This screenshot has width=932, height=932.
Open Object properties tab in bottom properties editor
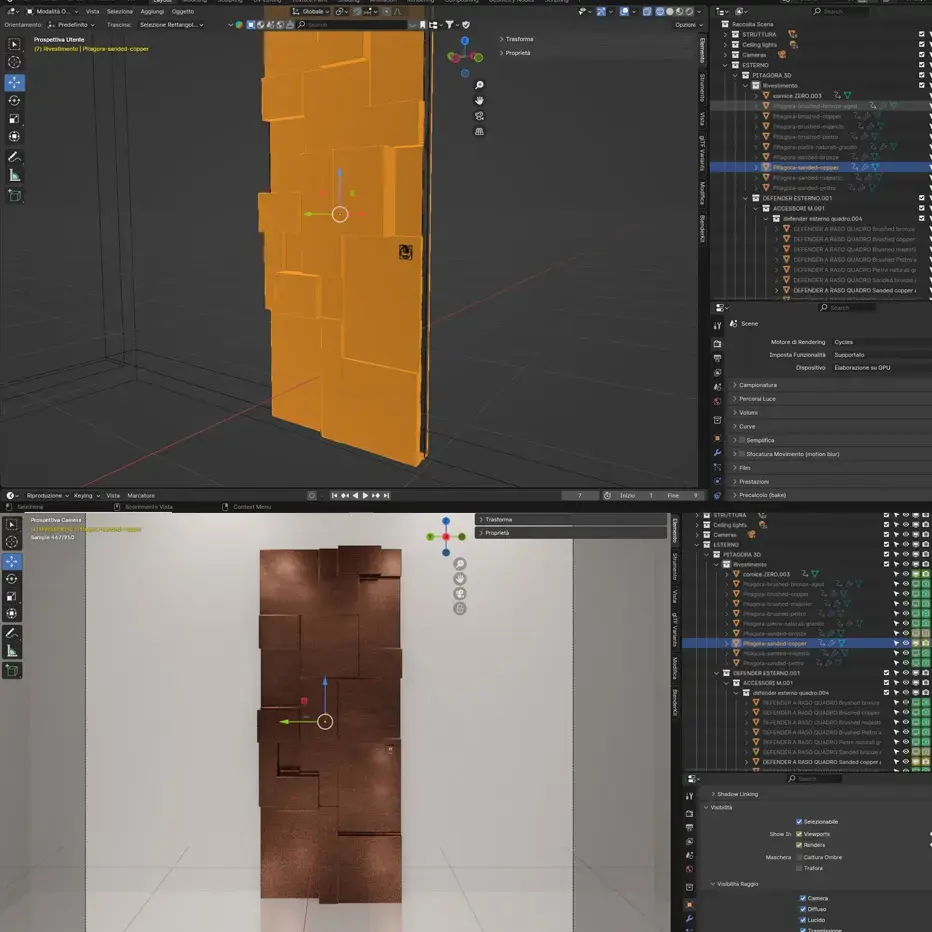pos(689,904)
